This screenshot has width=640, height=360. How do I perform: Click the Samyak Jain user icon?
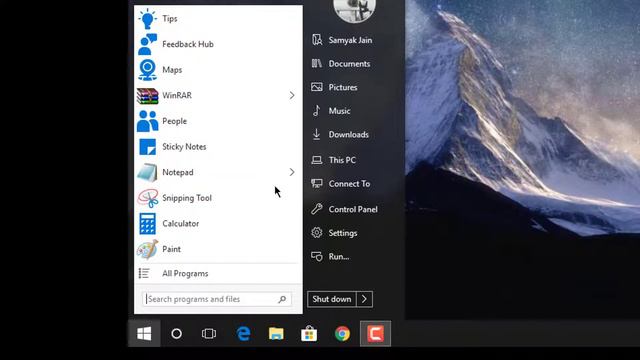317,40
